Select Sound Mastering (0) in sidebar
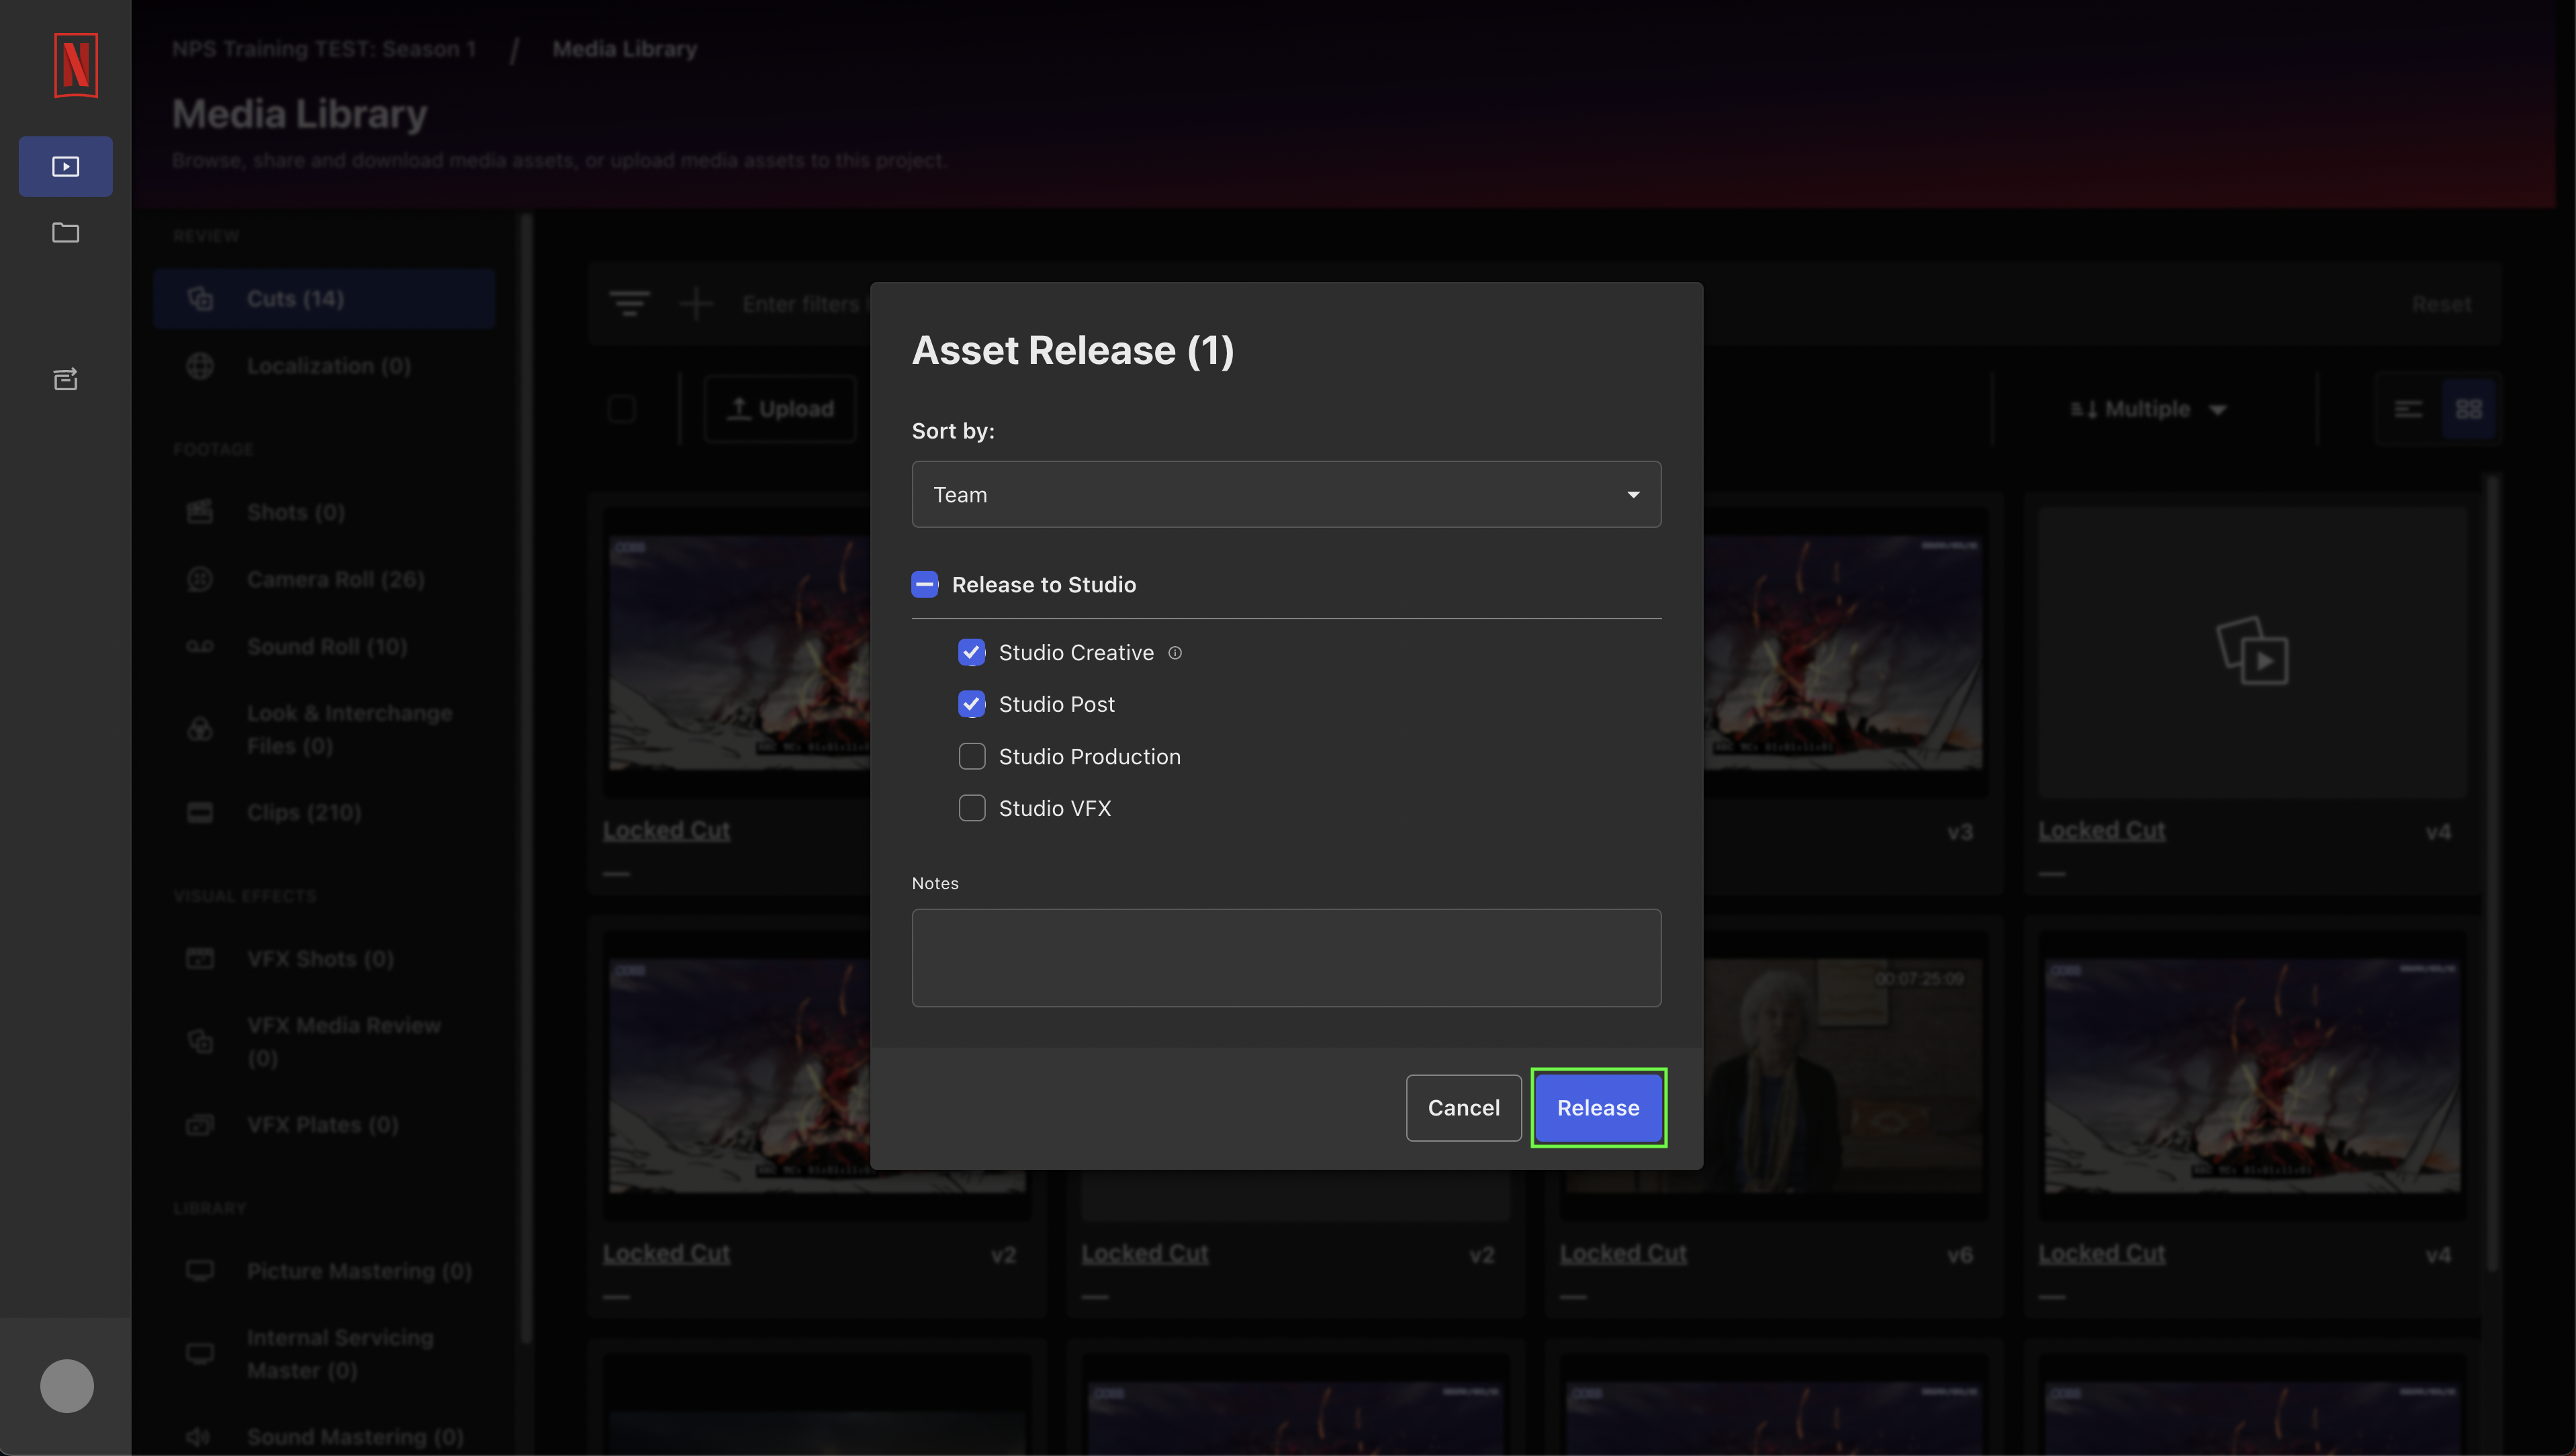Image resolution: width=2576 pixels, height=1456 pixels. click(325, 1436)
